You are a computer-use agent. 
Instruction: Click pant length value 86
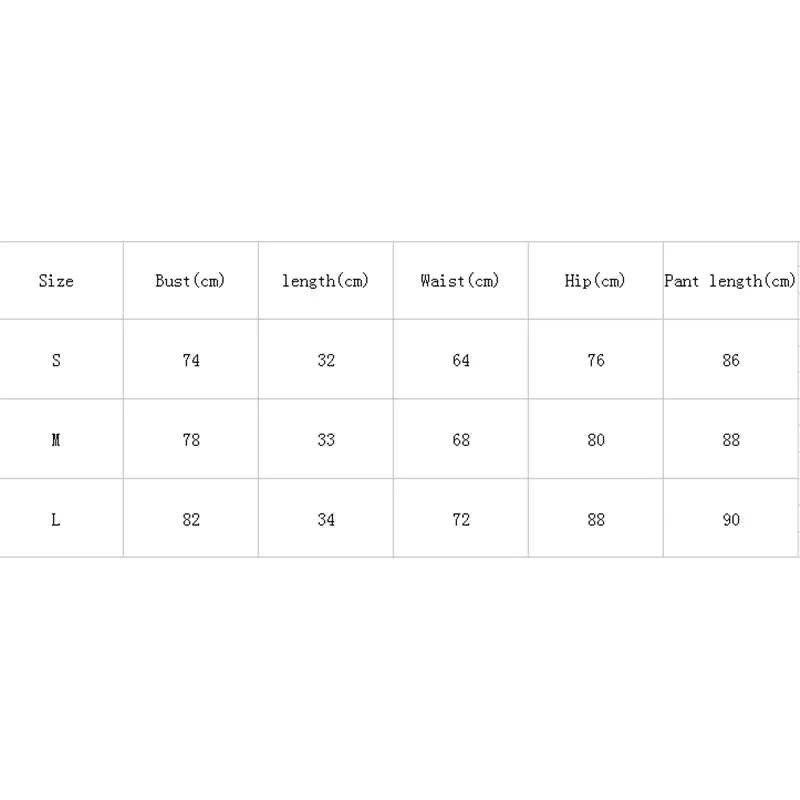coord(731,360)
